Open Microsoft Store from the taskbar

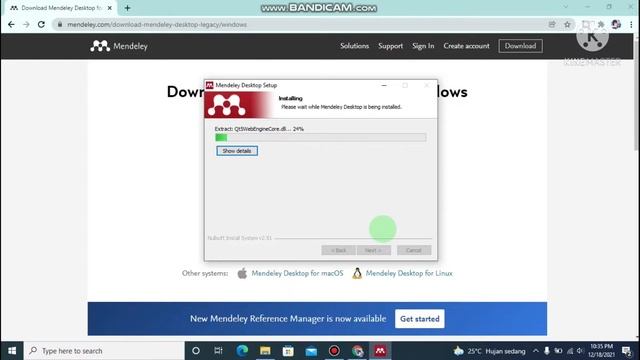click(x=288, y=351)
